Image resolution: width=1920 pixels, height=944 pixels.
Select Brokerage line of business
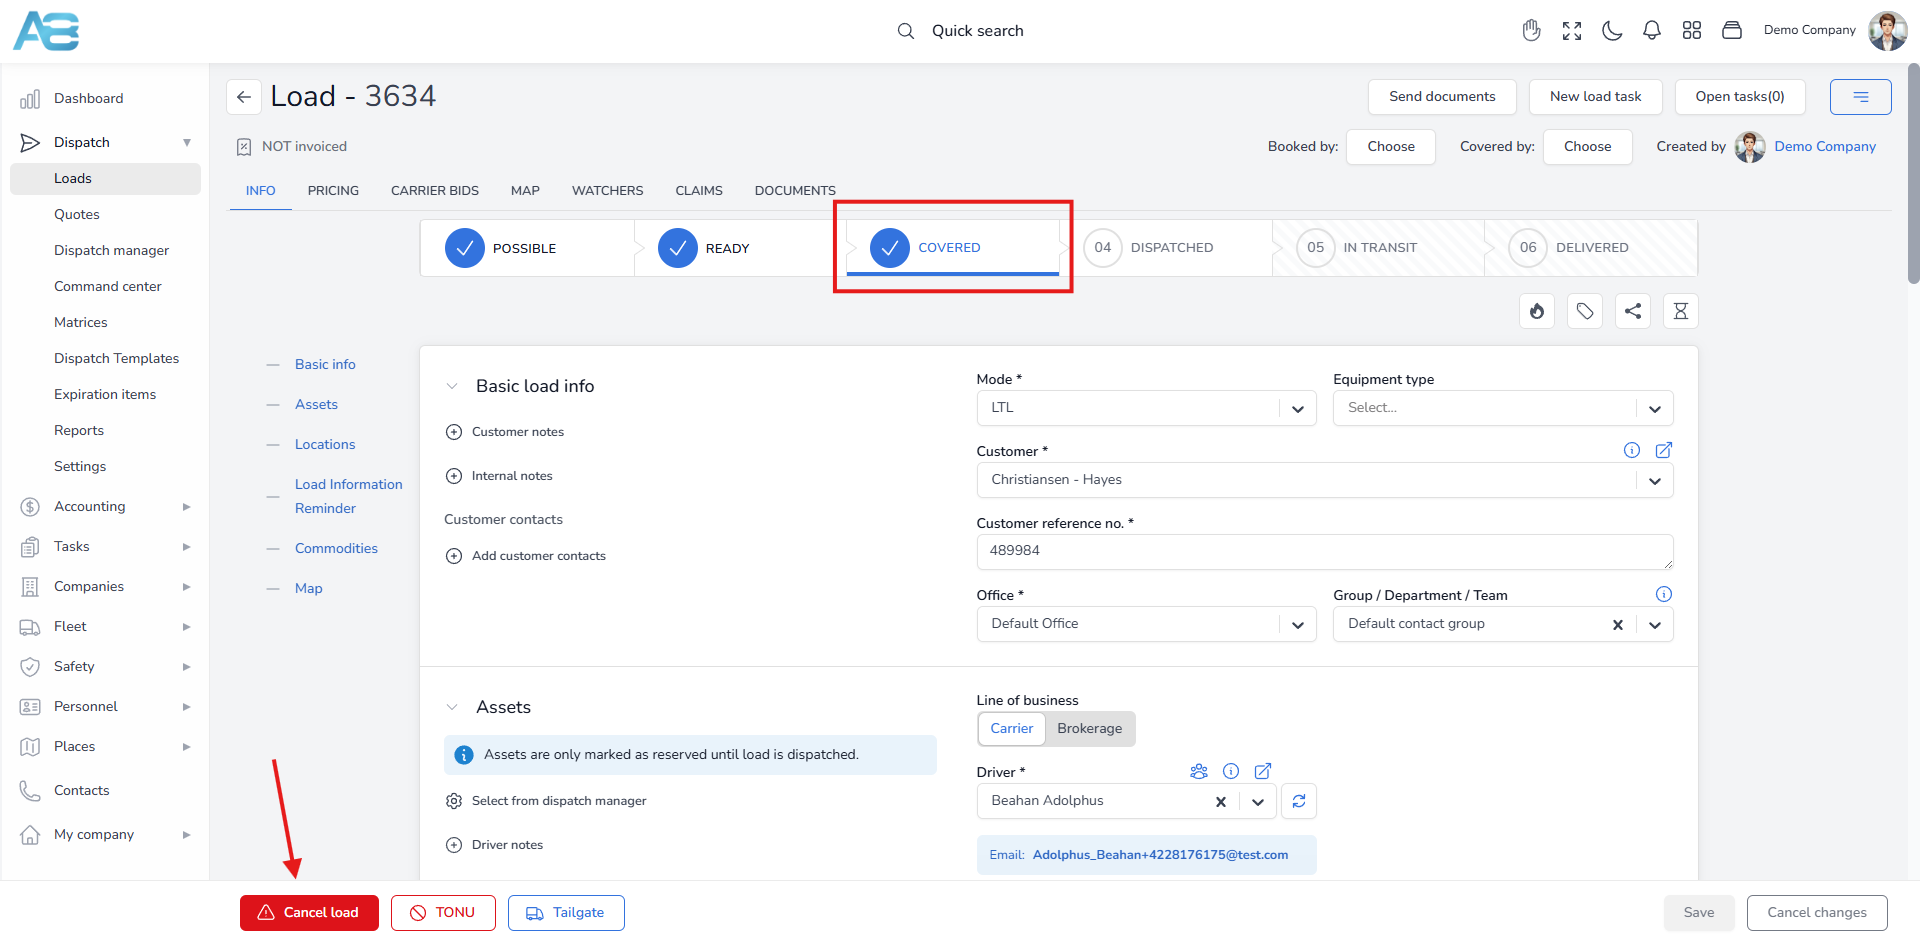pos(1089,729)
